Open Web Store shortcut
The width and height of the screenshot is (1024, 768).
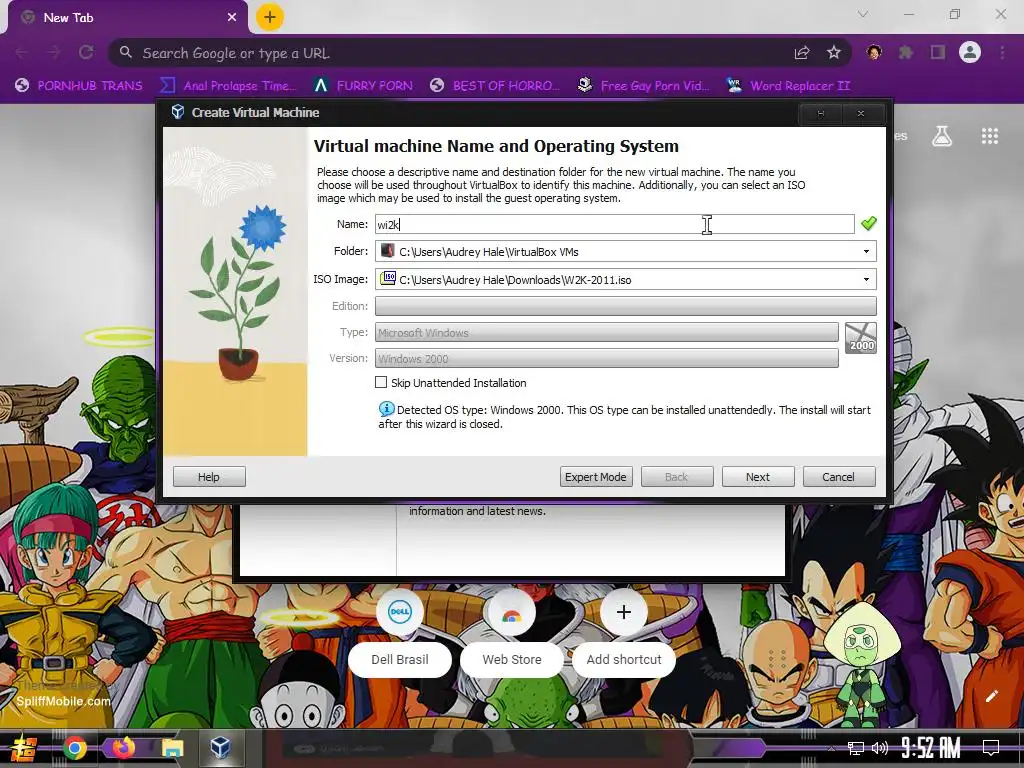tap(511, 632)
